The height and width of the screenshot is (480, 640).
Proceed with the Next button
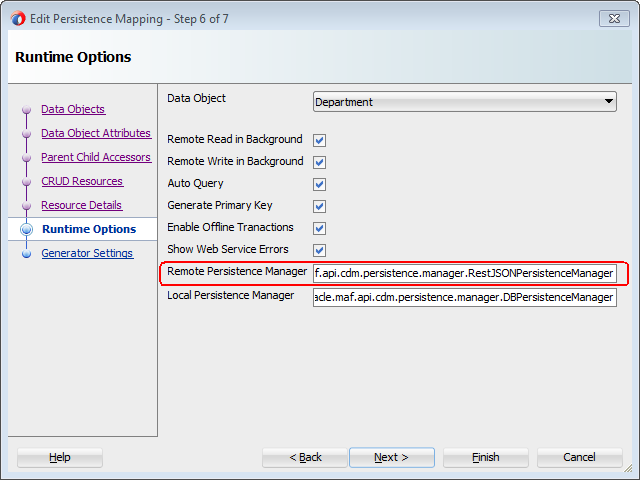point(392,457)
